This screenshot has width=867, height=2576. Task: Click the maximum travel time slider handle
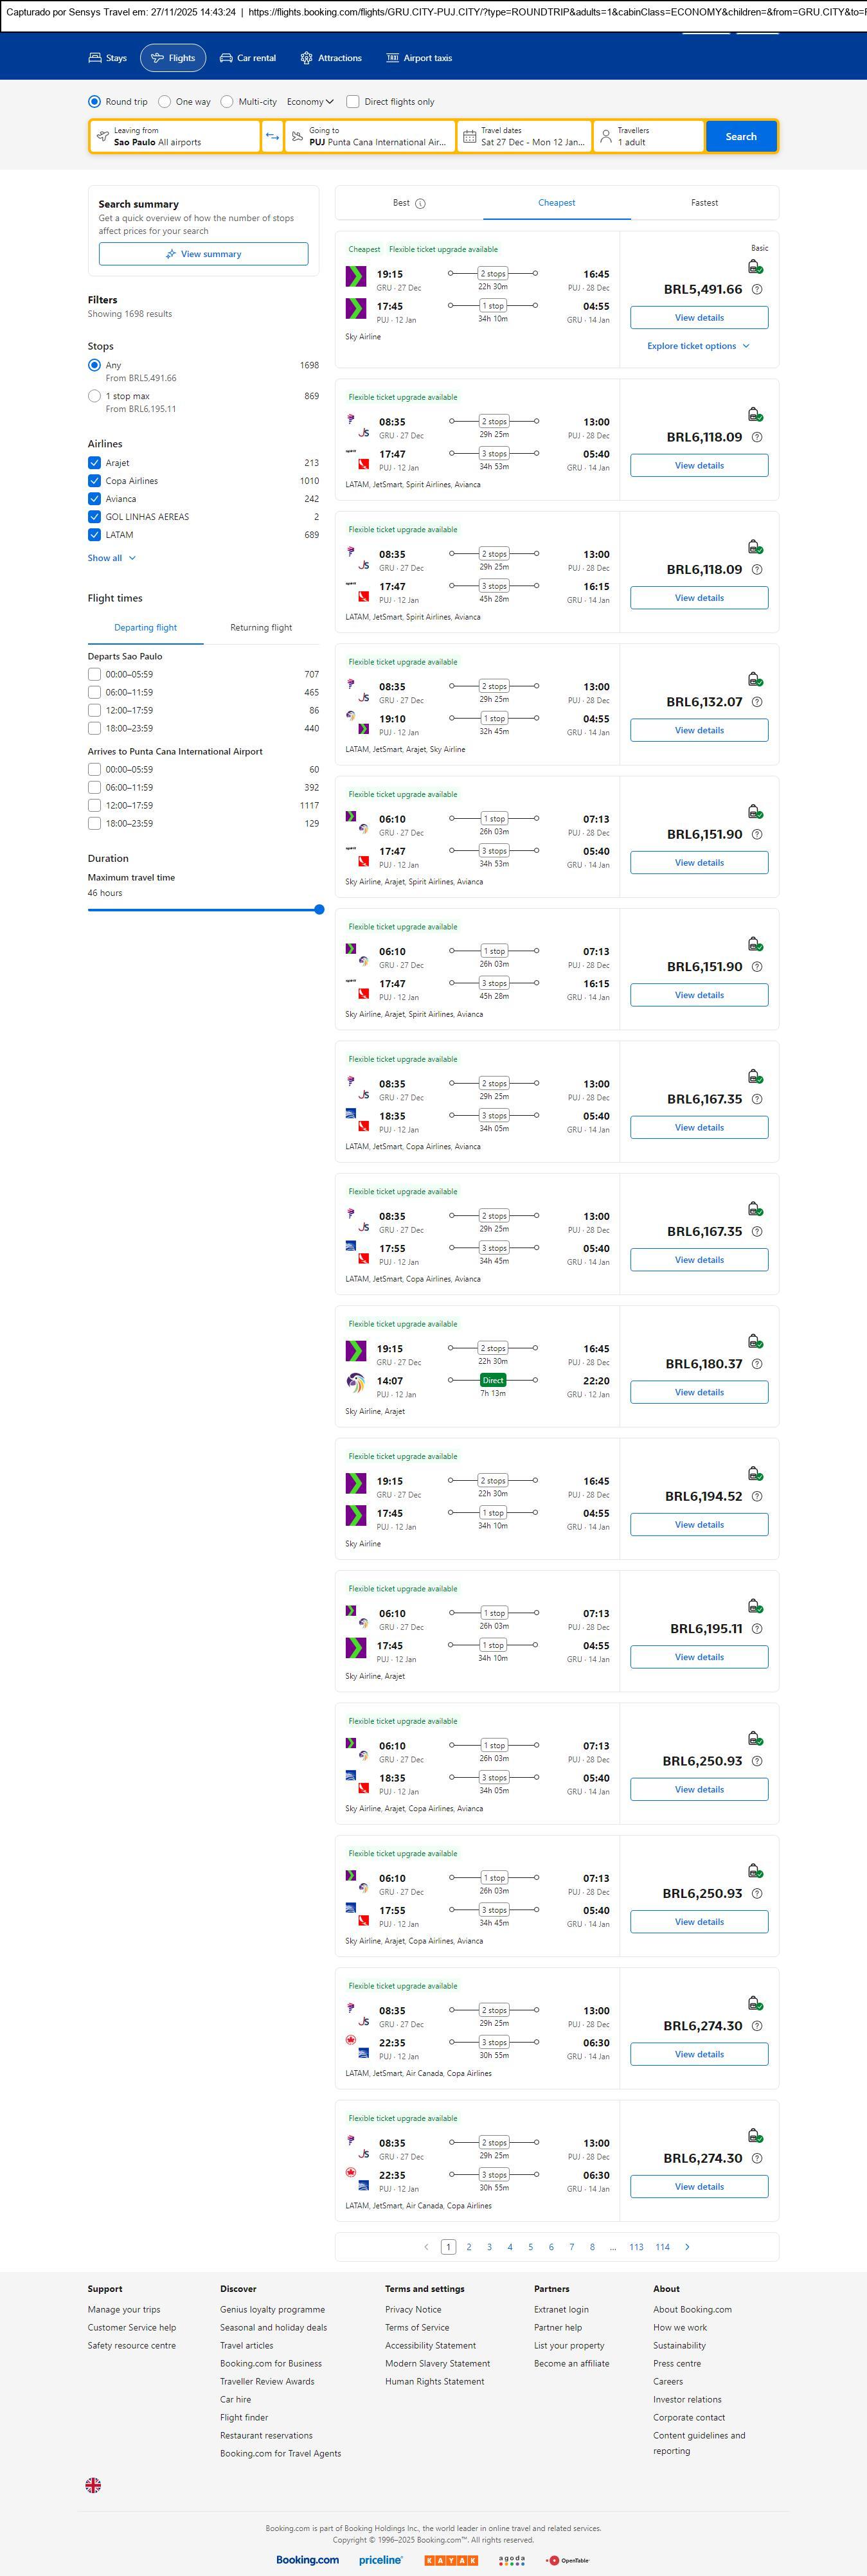(x=319, y=910)
